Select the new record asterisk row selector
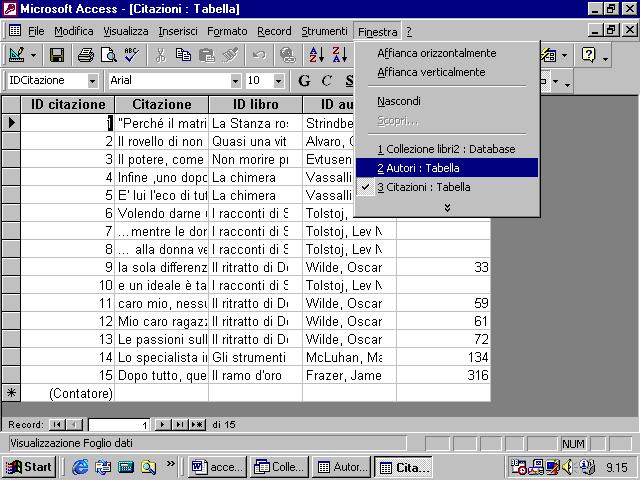The width and height of the screenshot is (640, 480). [11, 393]
